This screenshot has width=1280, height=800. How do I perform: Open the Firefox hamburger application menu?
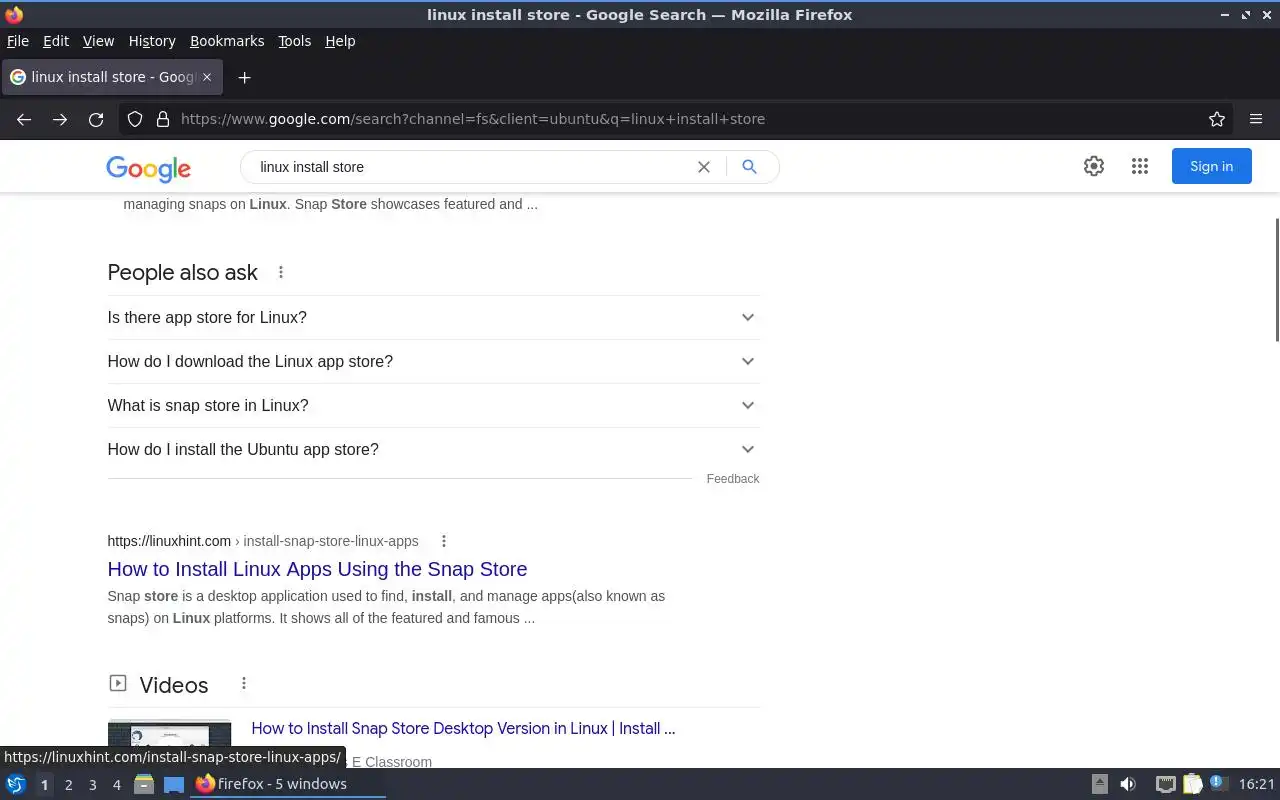click(x=1256, y=119)
